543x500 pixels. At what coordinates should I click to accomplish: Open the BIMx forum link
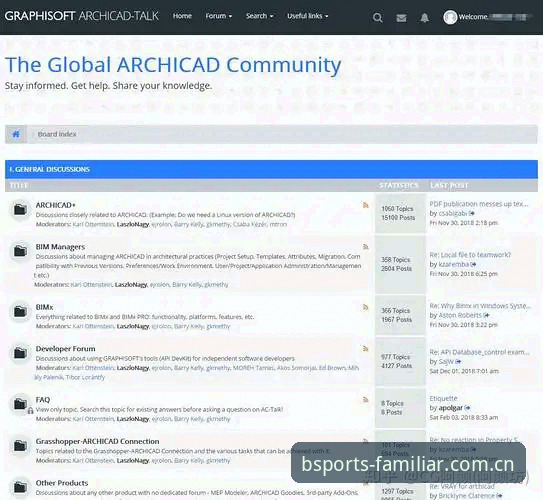(x=44, y=307)
